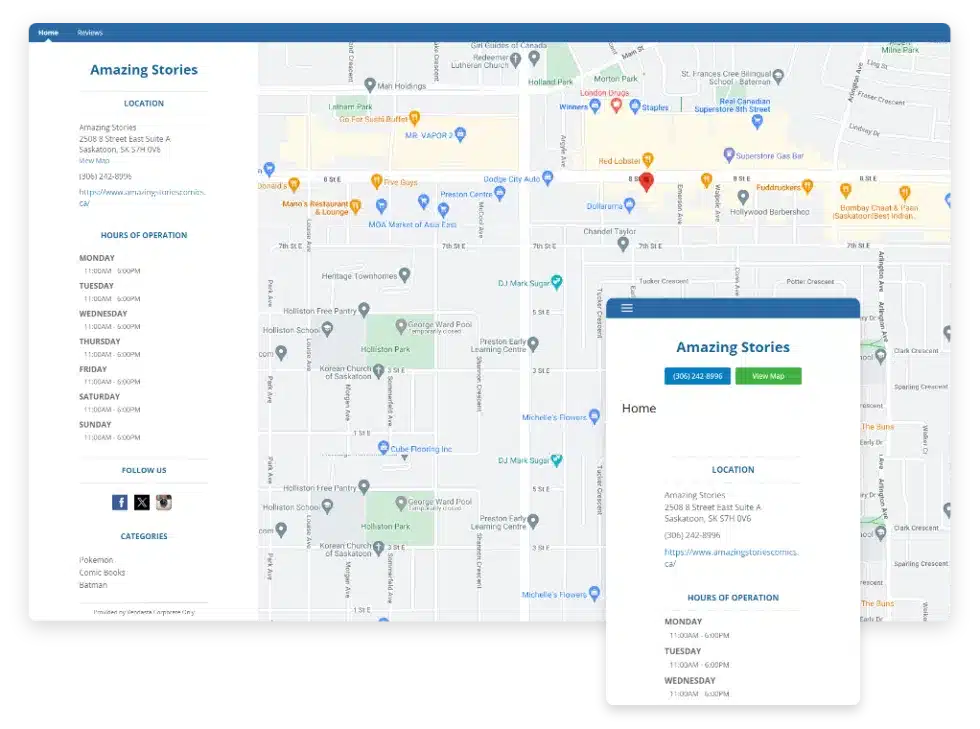Click the Comic Books category link

click(103, 571)
